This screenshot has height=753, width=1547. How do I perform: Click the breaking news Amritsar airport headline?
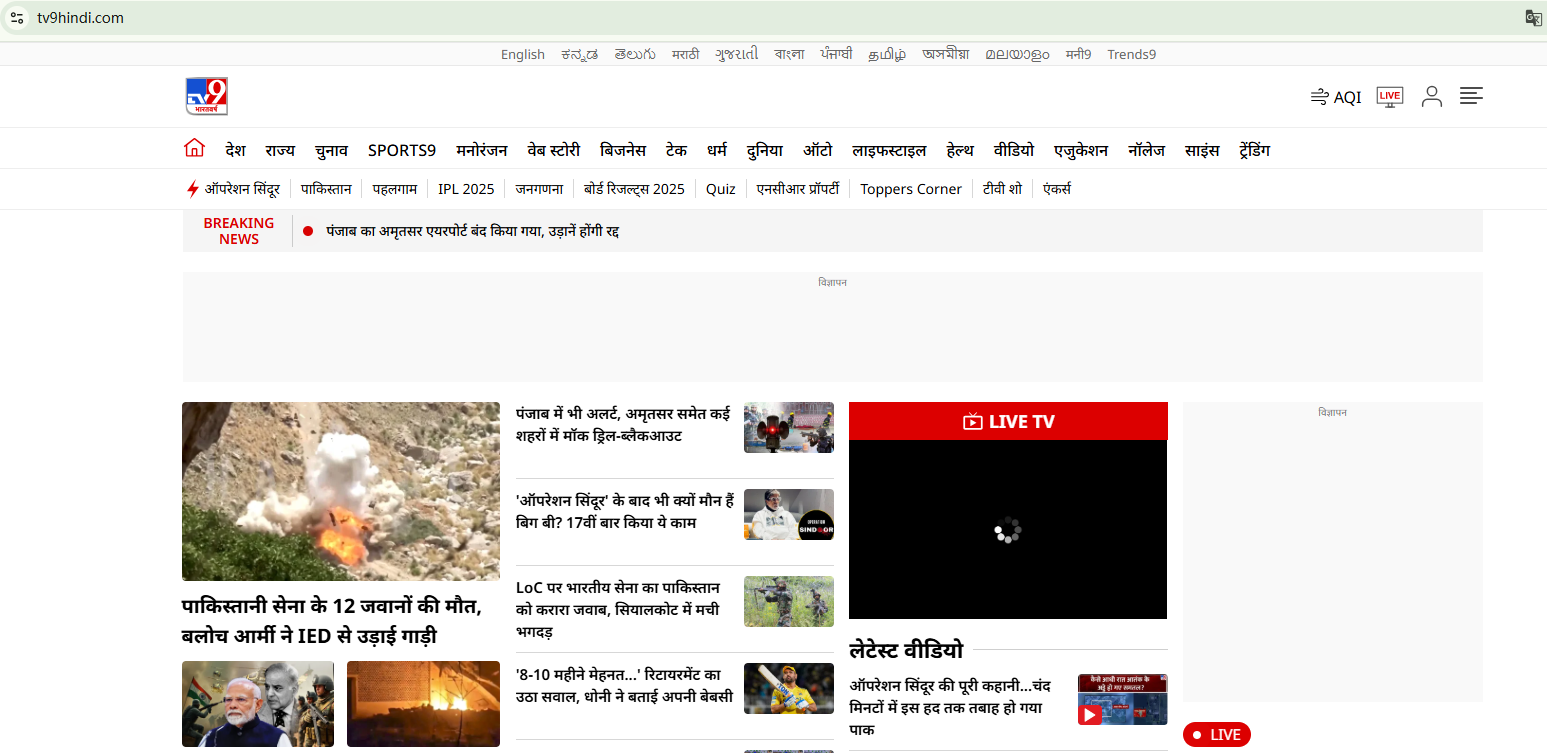coord(473,231)
